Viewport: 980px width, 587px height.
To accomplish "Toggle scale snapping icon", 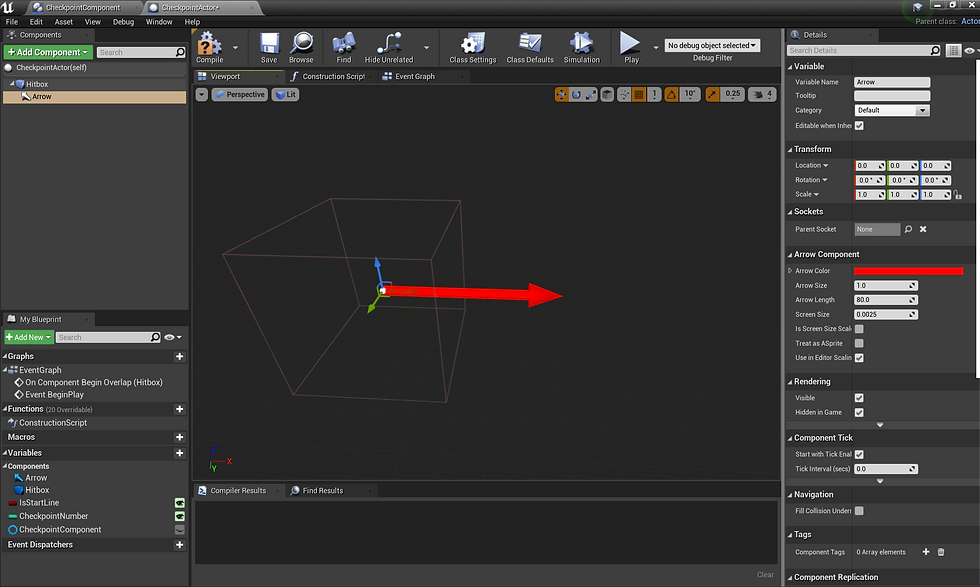I will (712, 94).
